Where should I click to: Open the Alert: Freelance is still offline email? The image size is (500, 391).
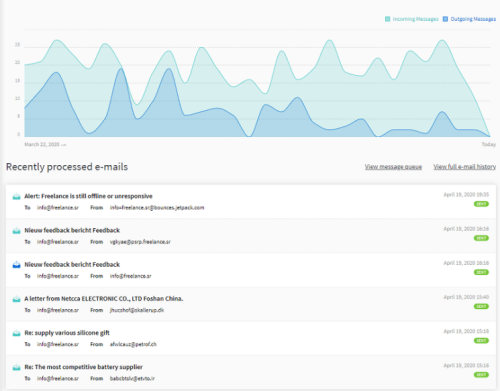tap(88, 196)
